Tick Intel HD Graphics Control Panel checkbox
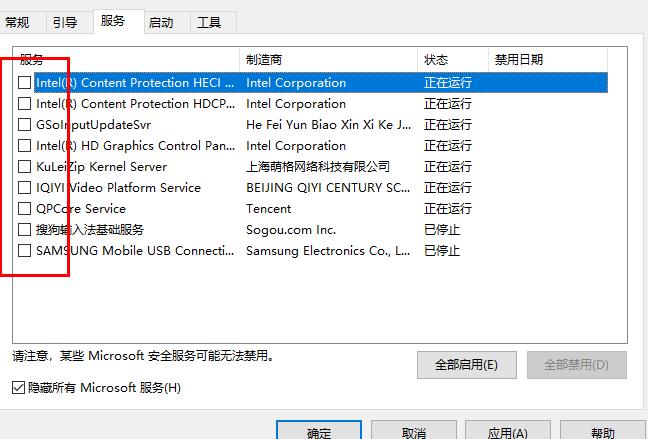This screenshot has height=439, width=648. (x=25, y=146)
